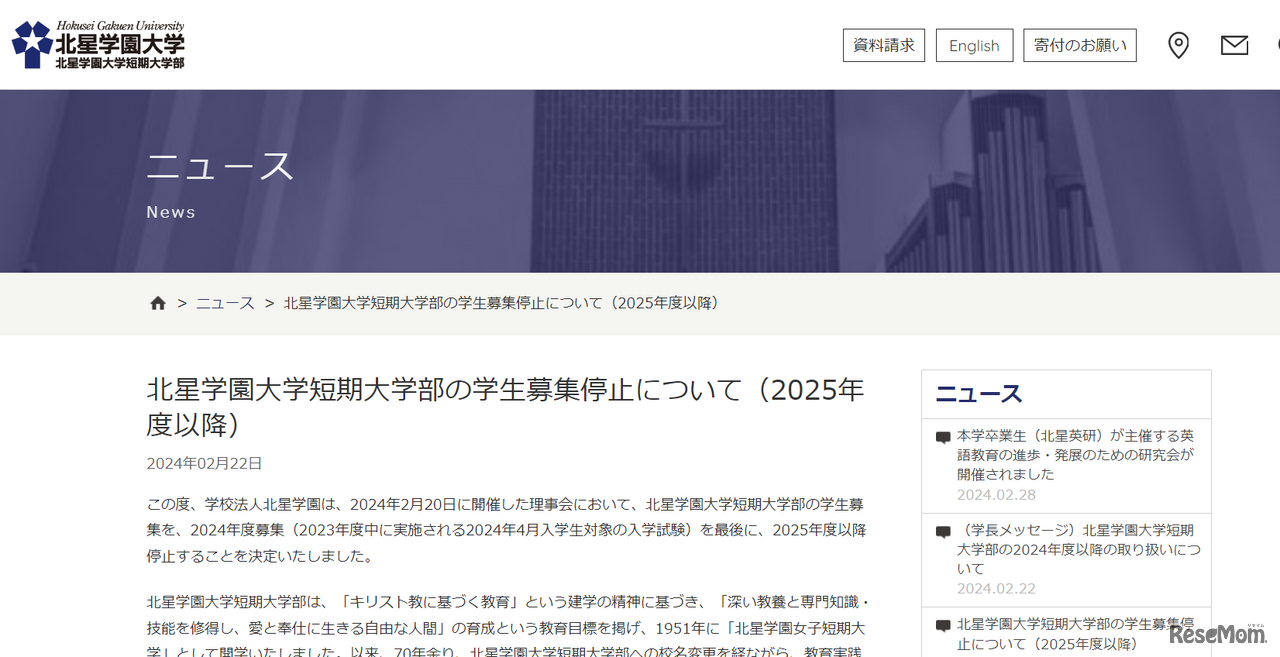Click the home icon in the breadcrumb

[158, 302]
